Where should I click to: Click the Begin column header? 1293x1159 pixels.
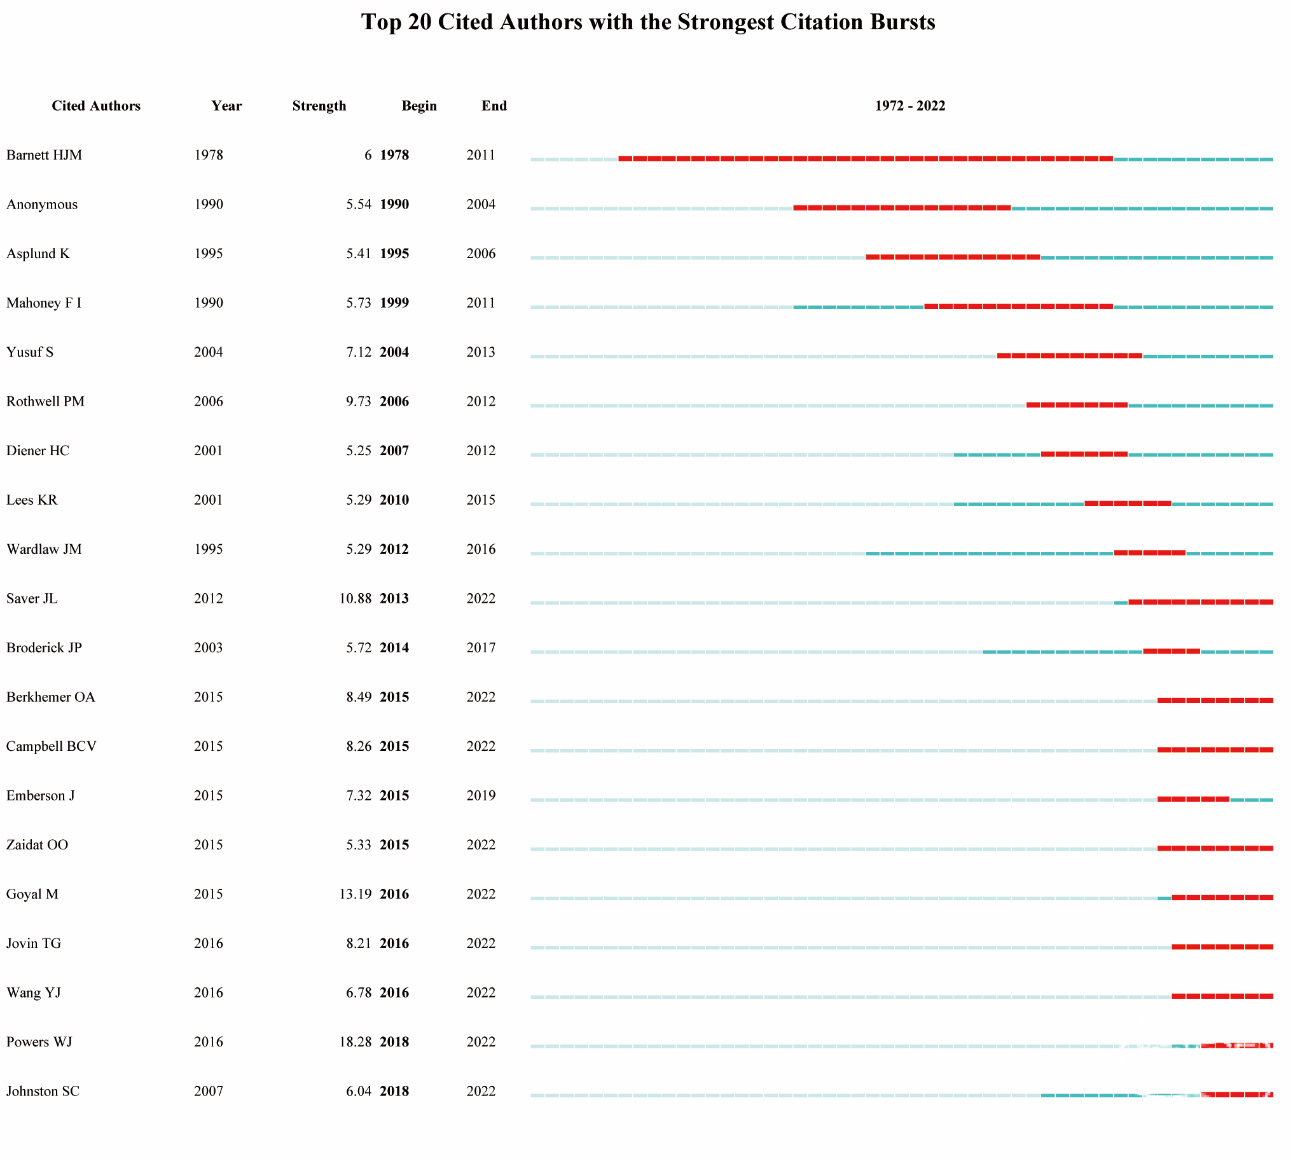pos(419,106)
